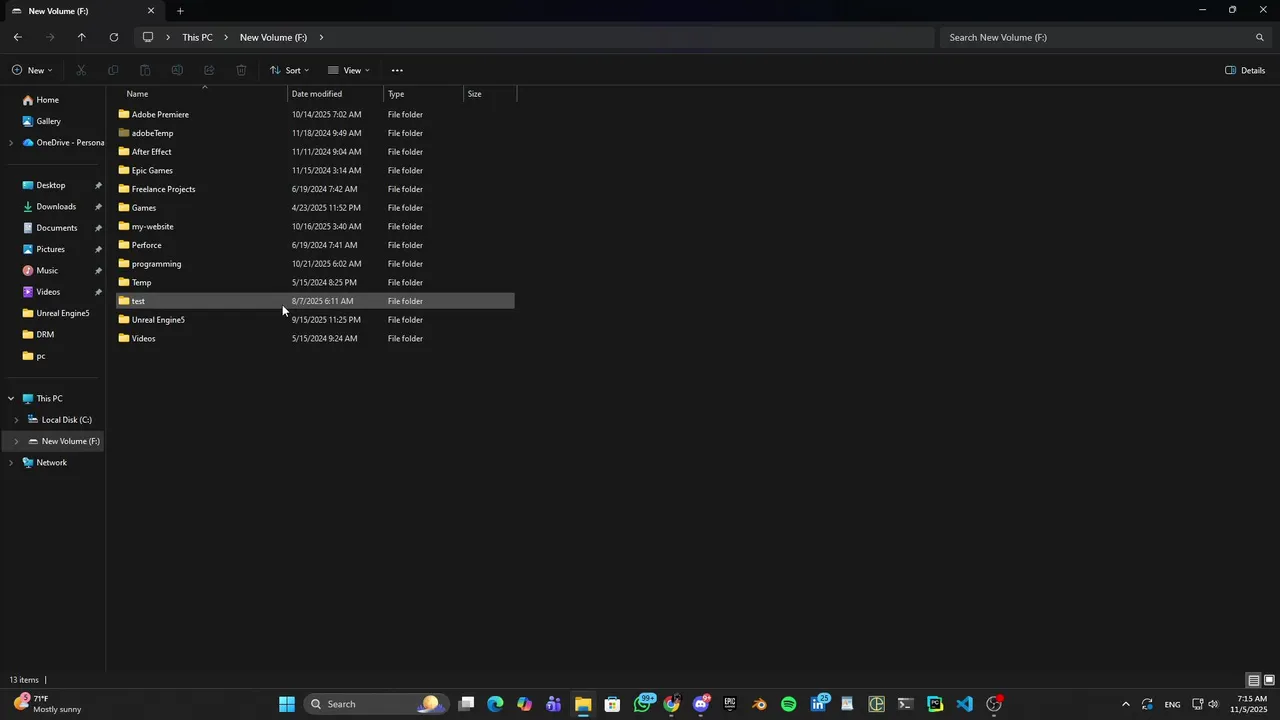Expand chevron after New Volume (F:) breadcrumb
The height and width of the screenshot is (720, 1280).
(321, 37)
